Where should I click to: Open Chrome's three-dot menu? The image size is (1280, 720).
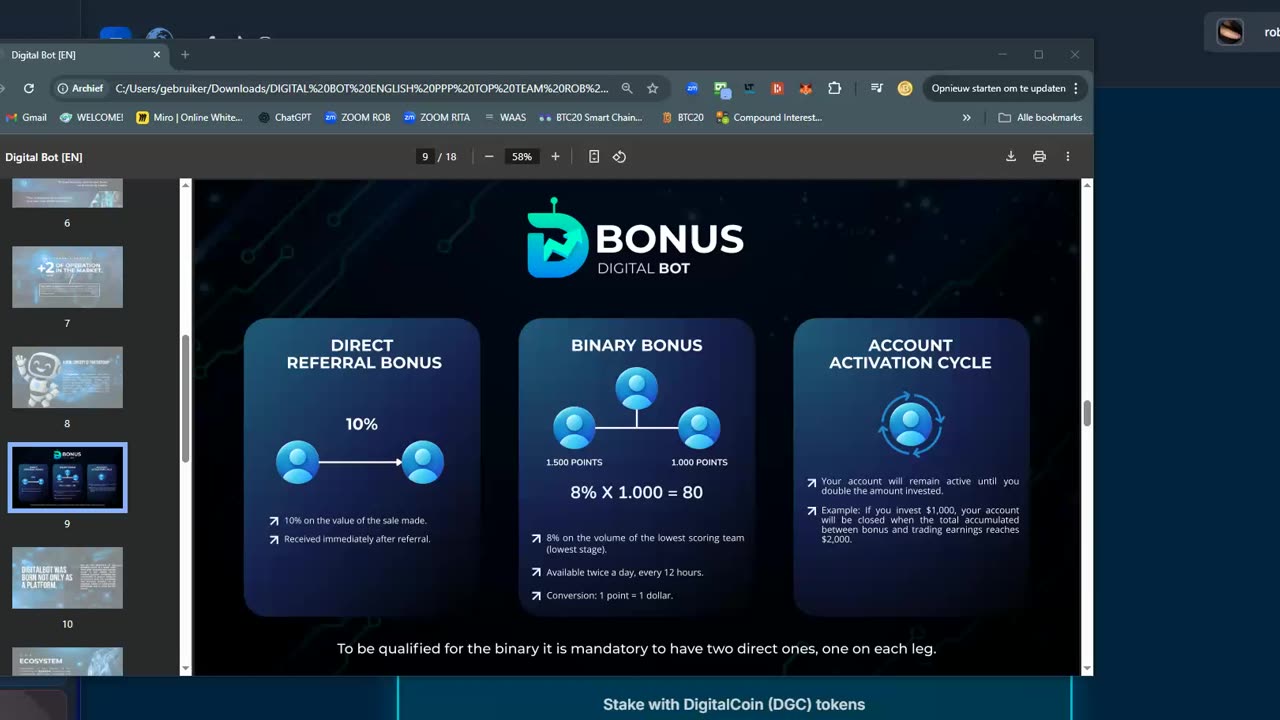point(1076,88)
